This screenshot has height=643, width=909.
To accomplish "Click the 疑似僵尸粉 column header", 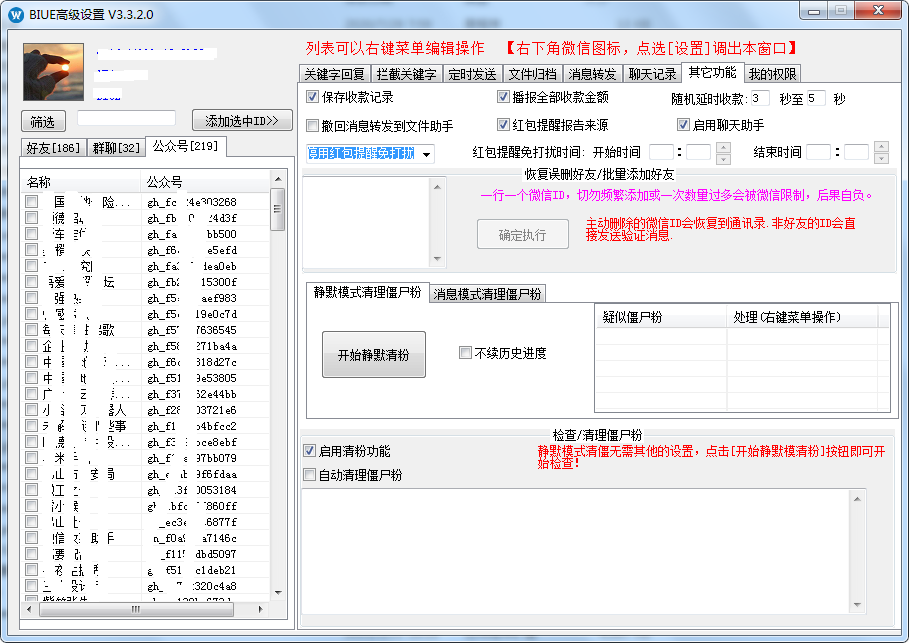I will 661,317.
